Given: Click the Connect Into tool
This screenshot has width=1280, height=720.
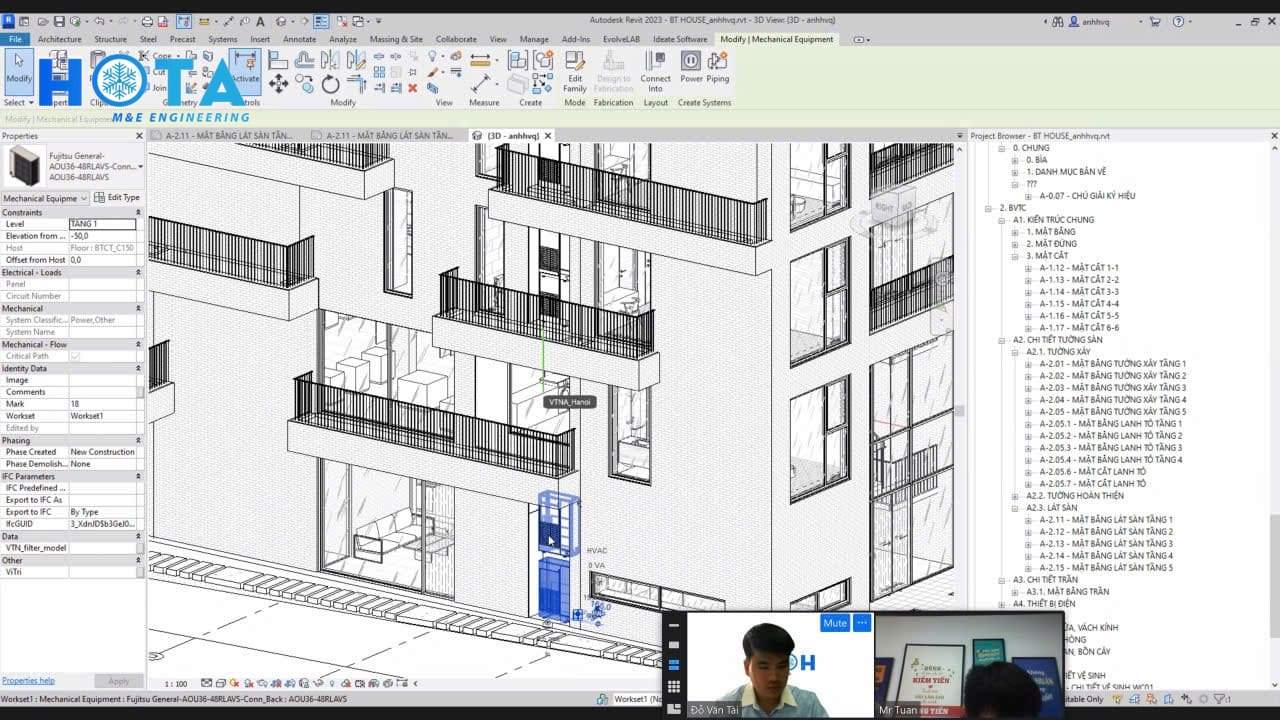Looking at the screenshot, I should pos(656,71).
